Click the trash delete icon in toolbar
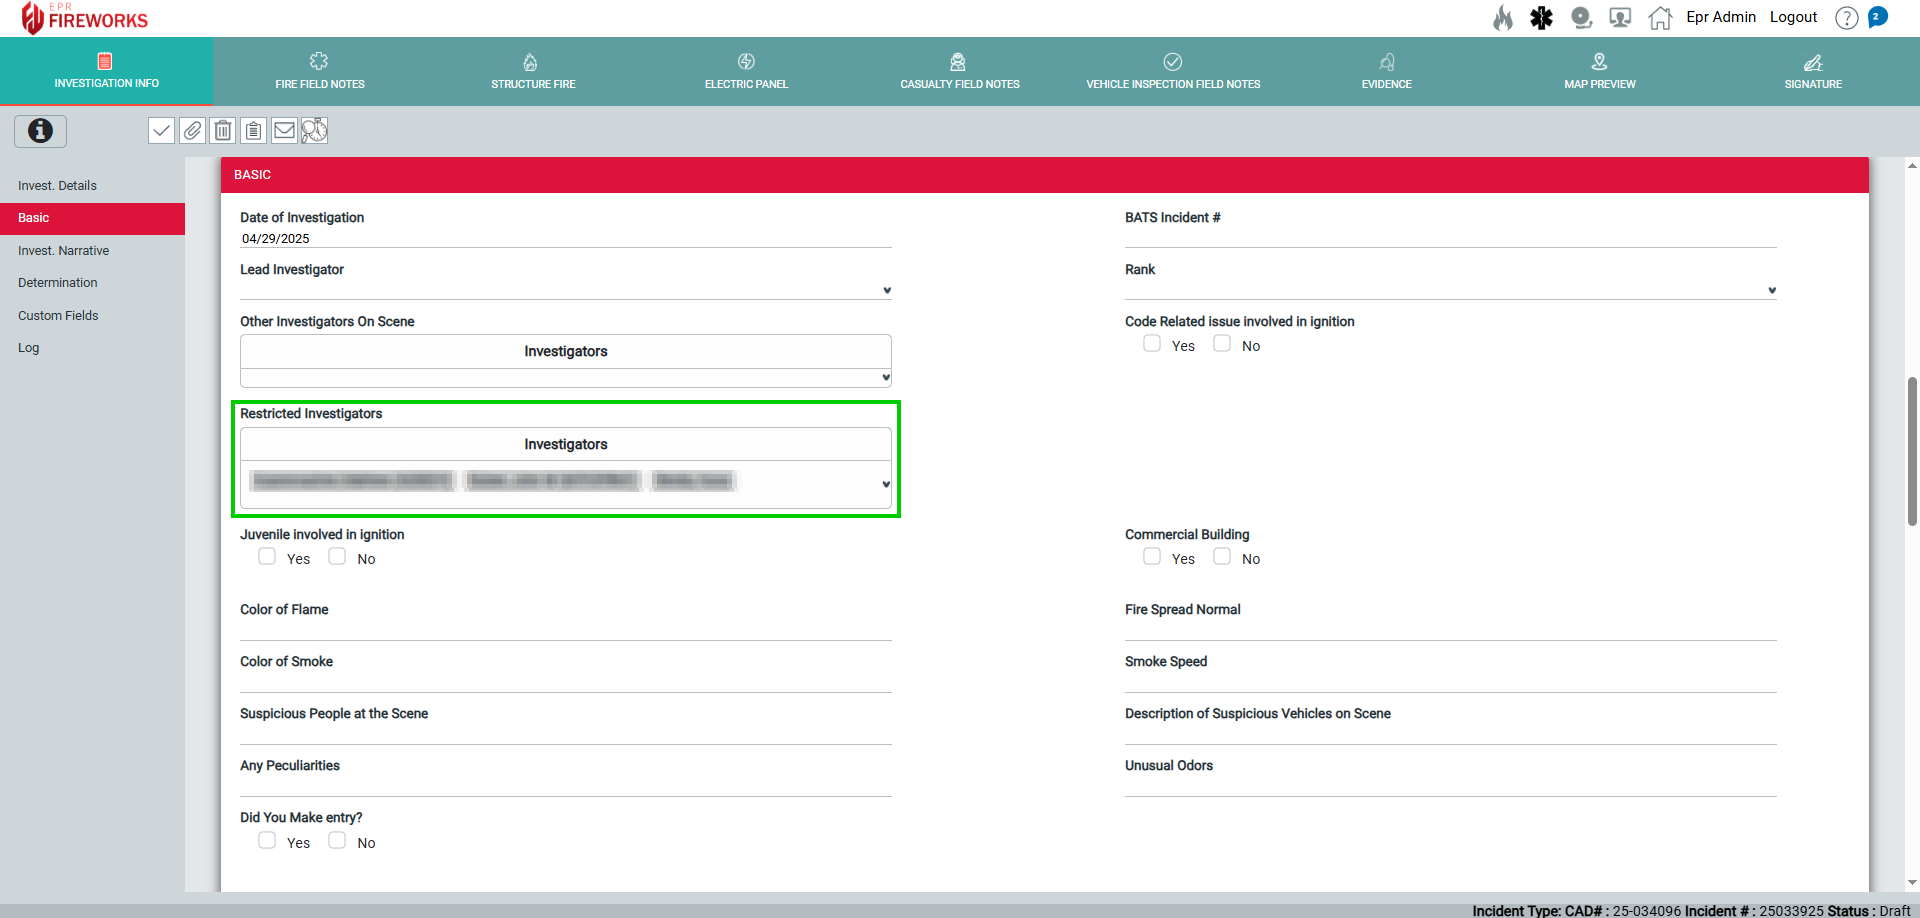1920x918 pixels. tap(223, 131)
